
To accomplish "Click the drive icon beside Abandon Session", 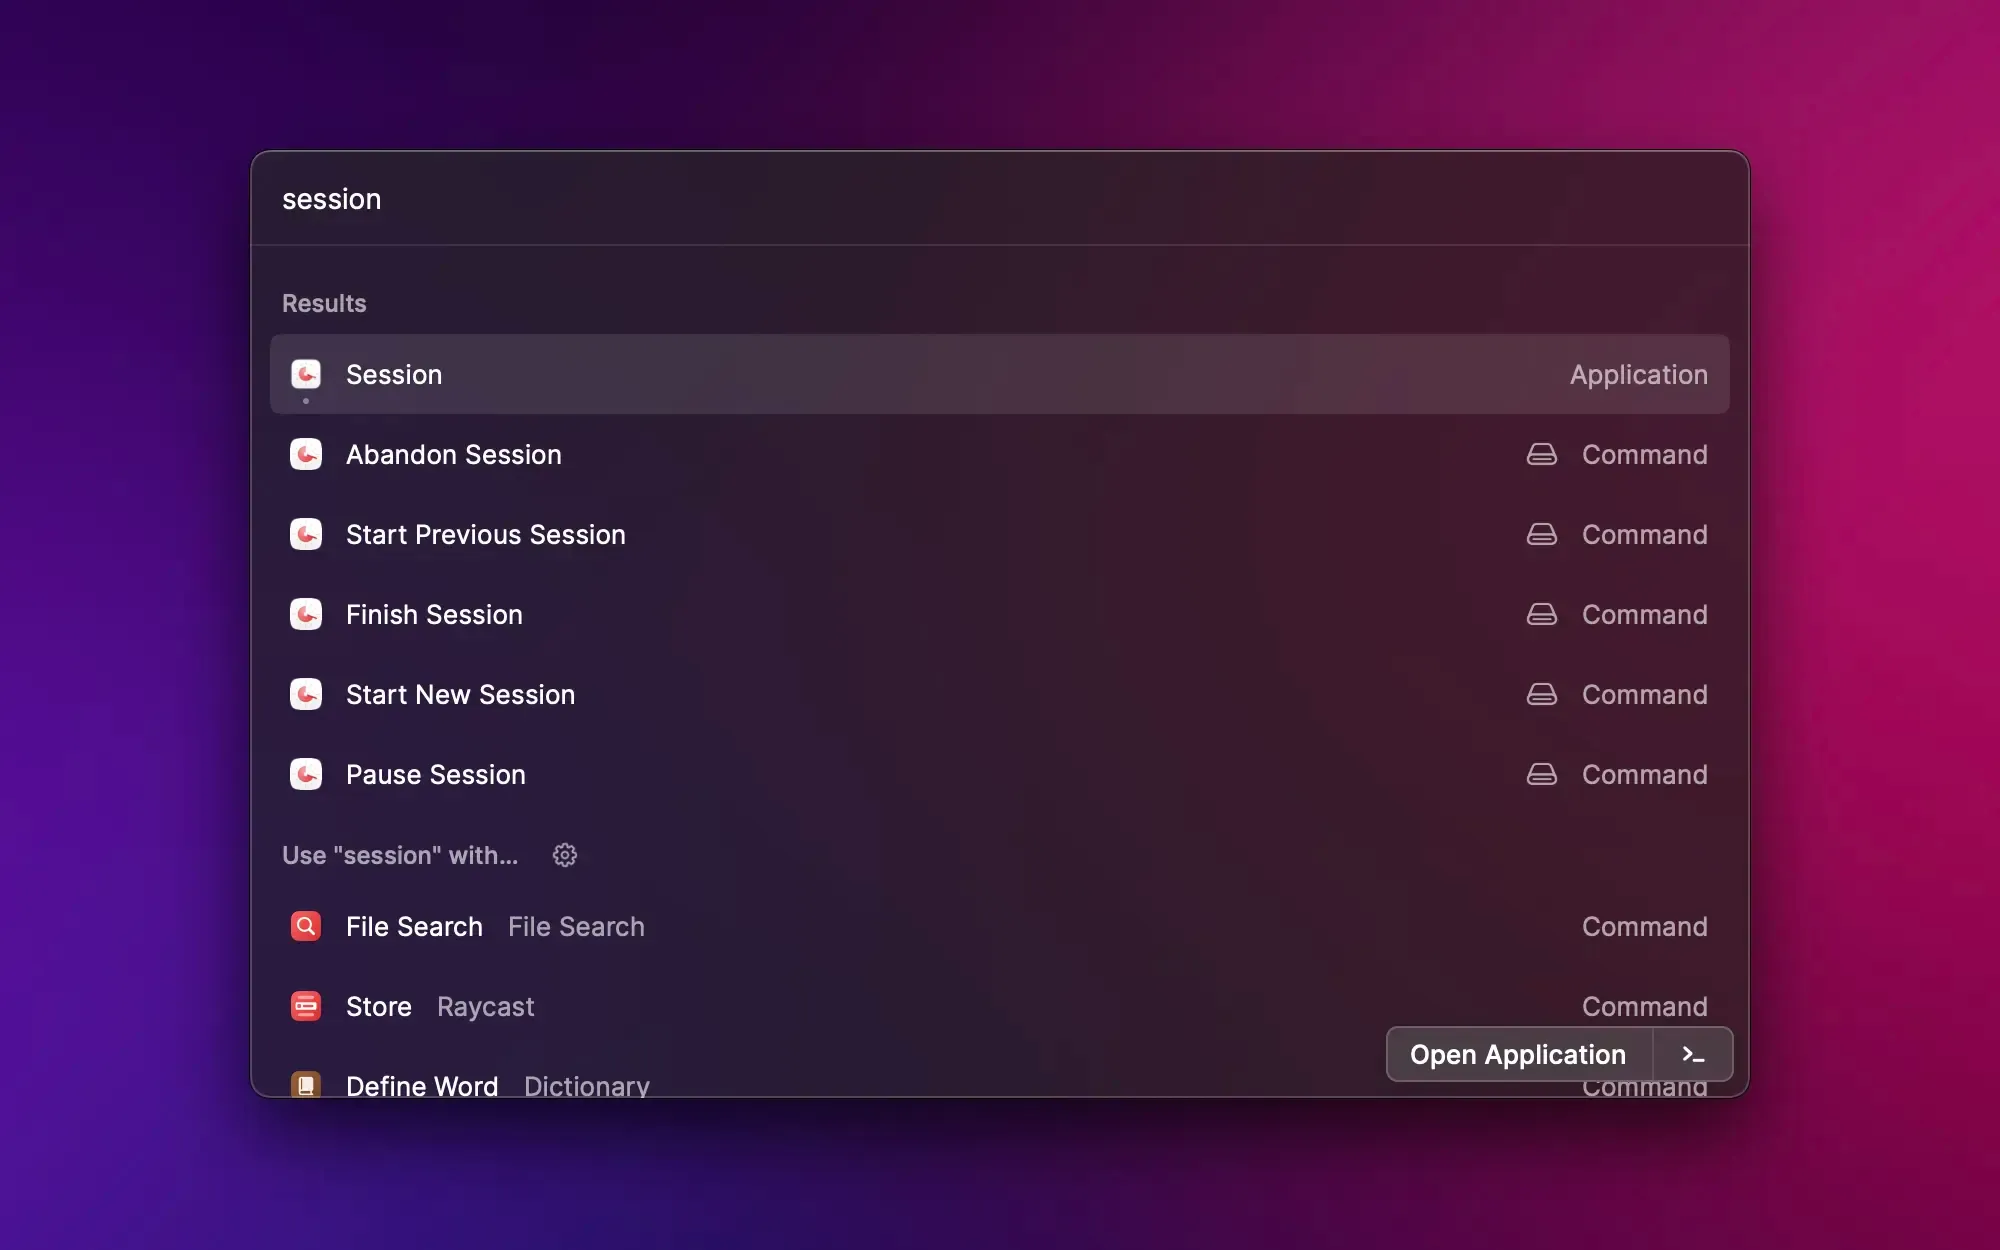I will pyautogui.click(x=1542, y=454).
